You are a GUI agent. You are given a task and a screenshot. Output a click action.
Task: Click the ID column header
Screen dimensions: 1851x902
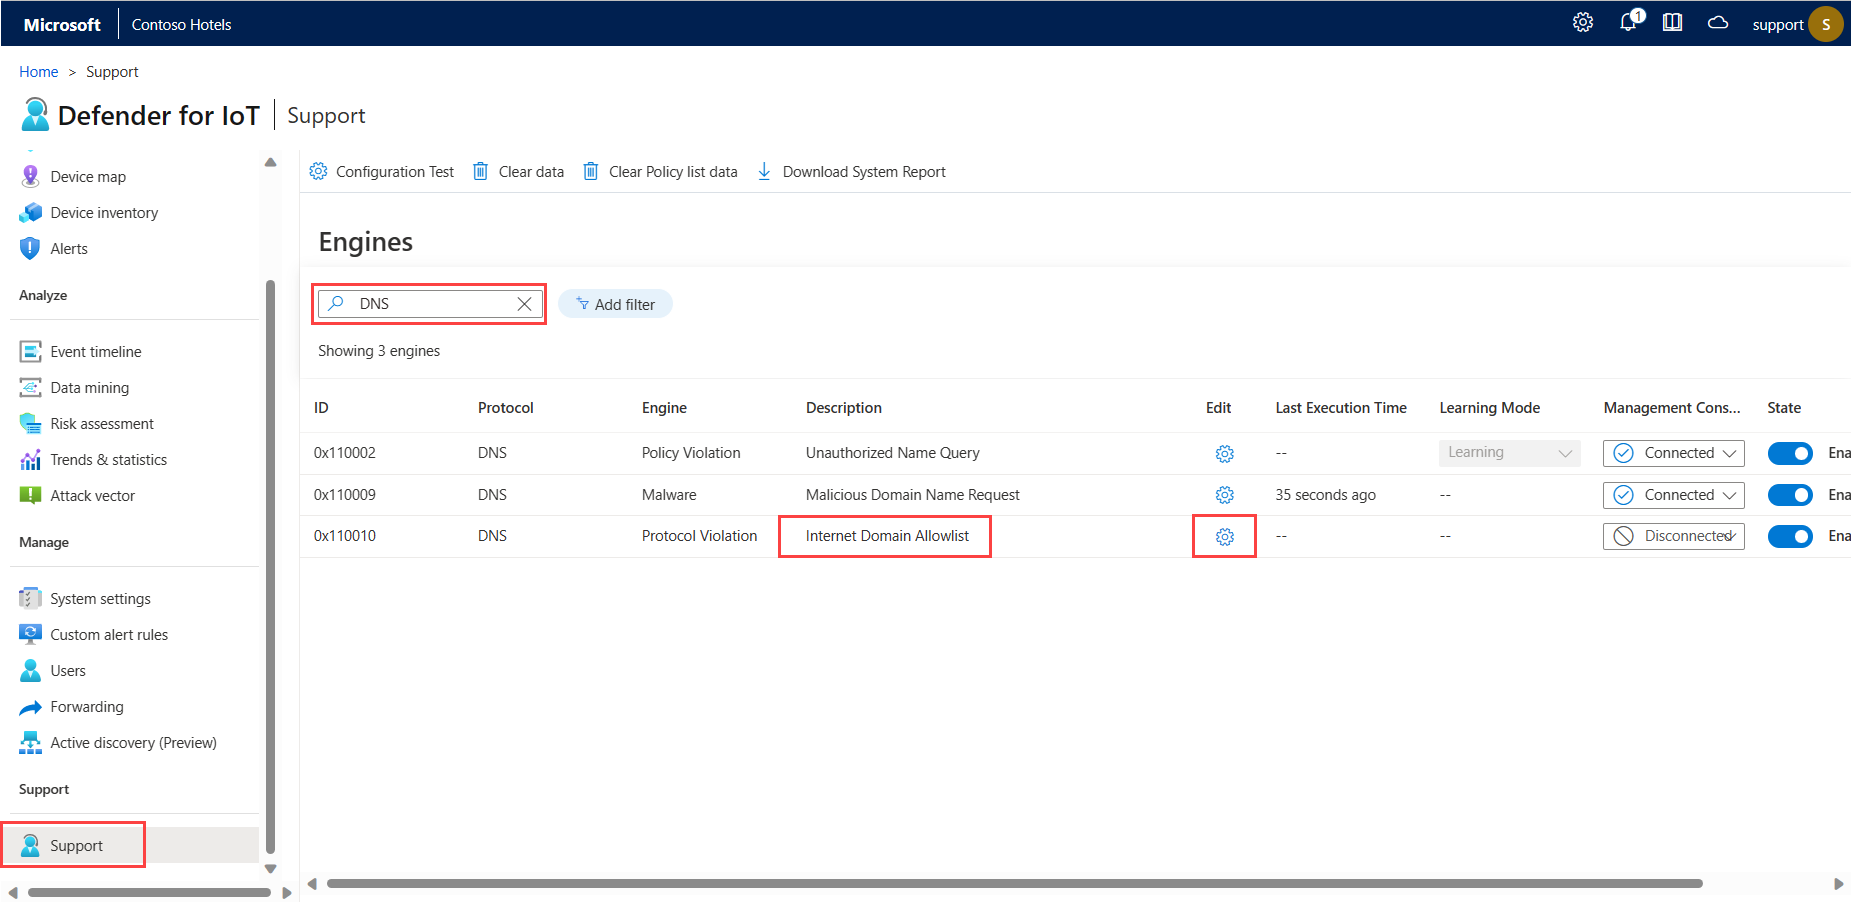[x=321, y=407]
